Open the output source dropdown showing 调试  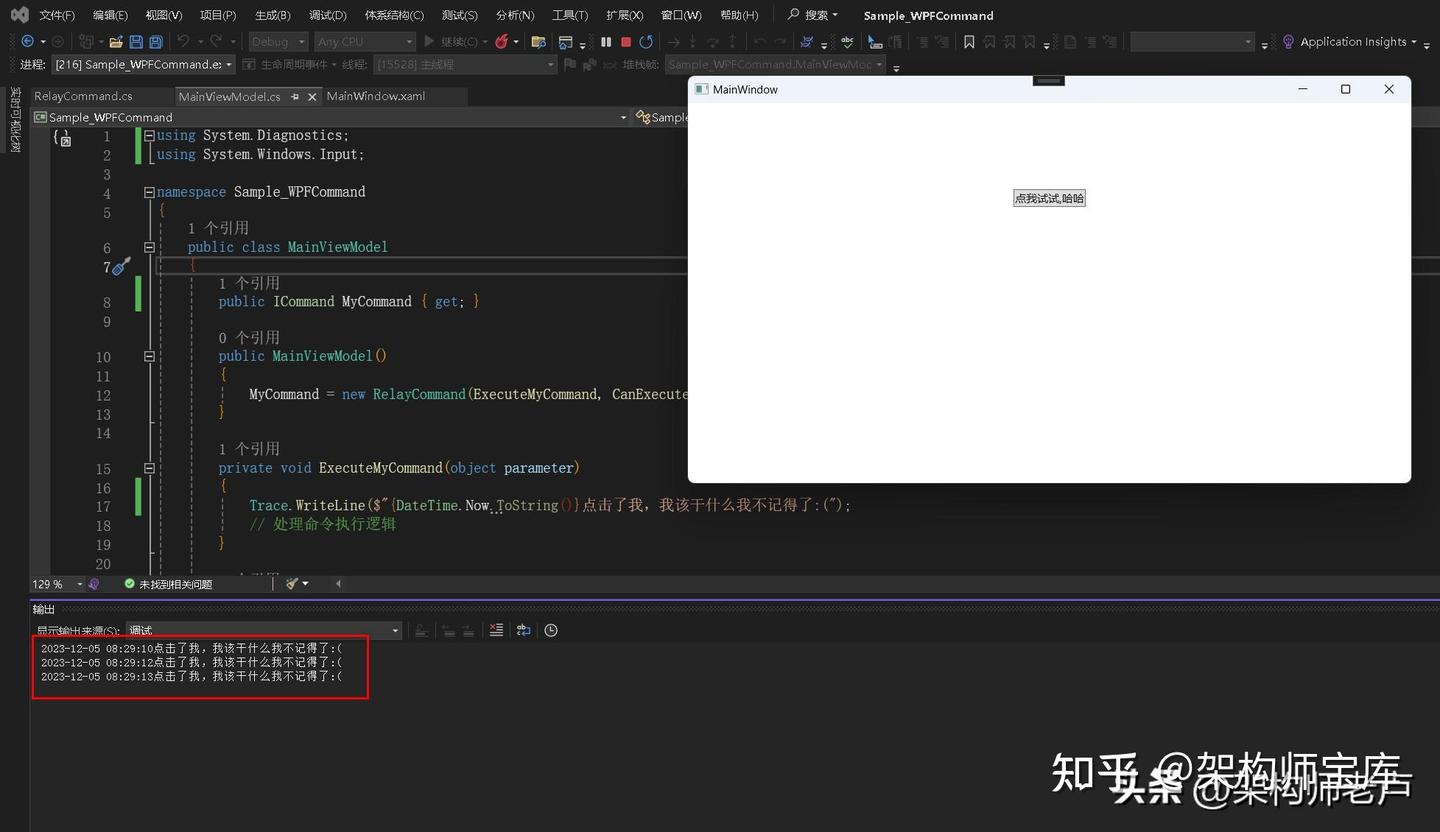(264, 630)
